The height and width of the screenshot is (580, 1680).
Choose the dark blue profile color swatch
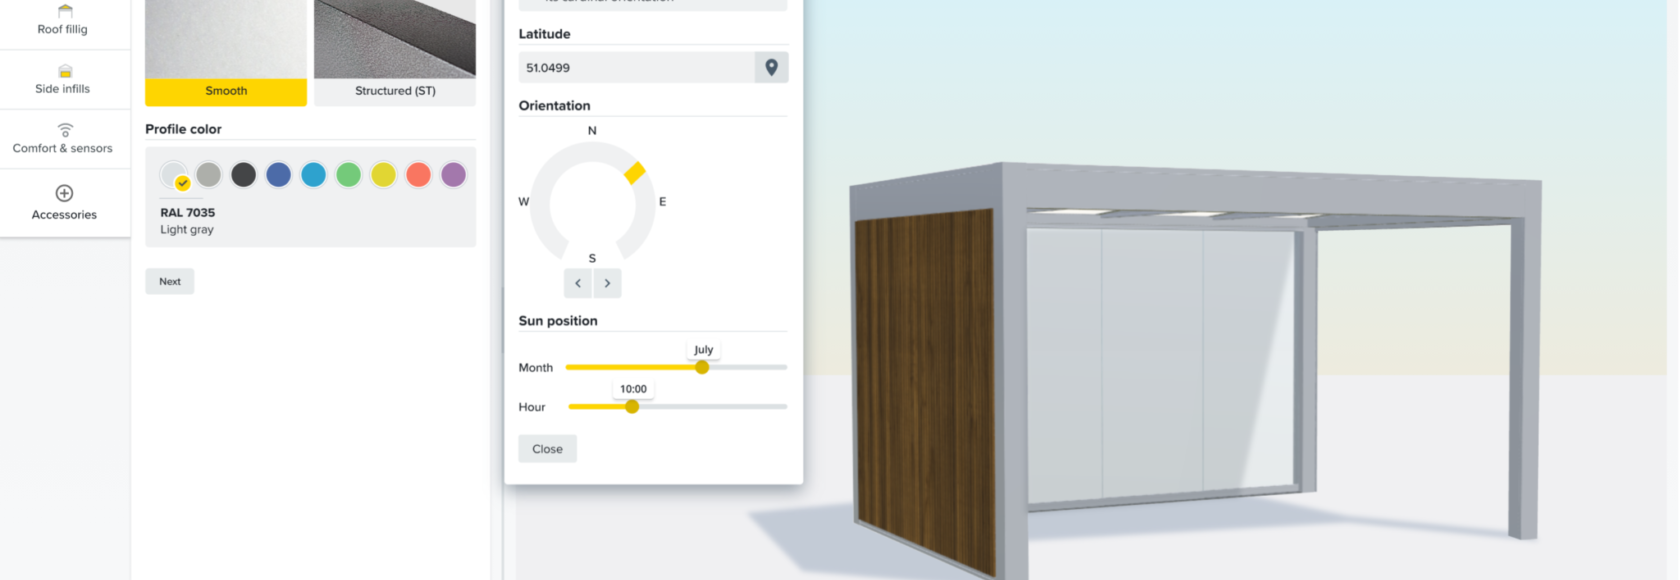coord(279,175)
